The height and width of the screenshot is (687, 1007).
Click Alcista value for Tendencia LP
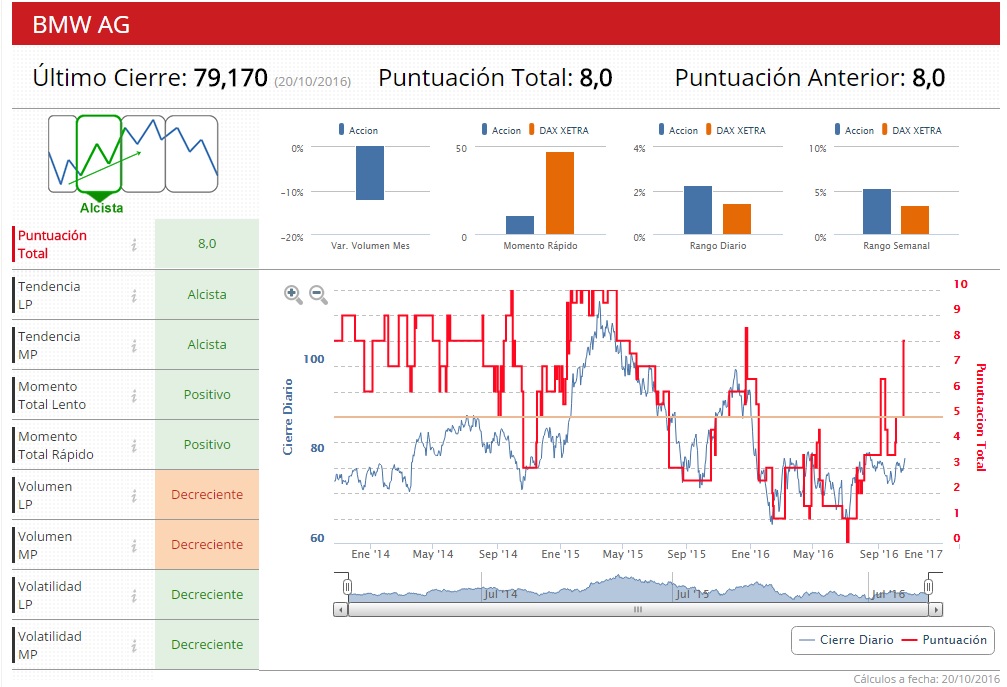207,295
